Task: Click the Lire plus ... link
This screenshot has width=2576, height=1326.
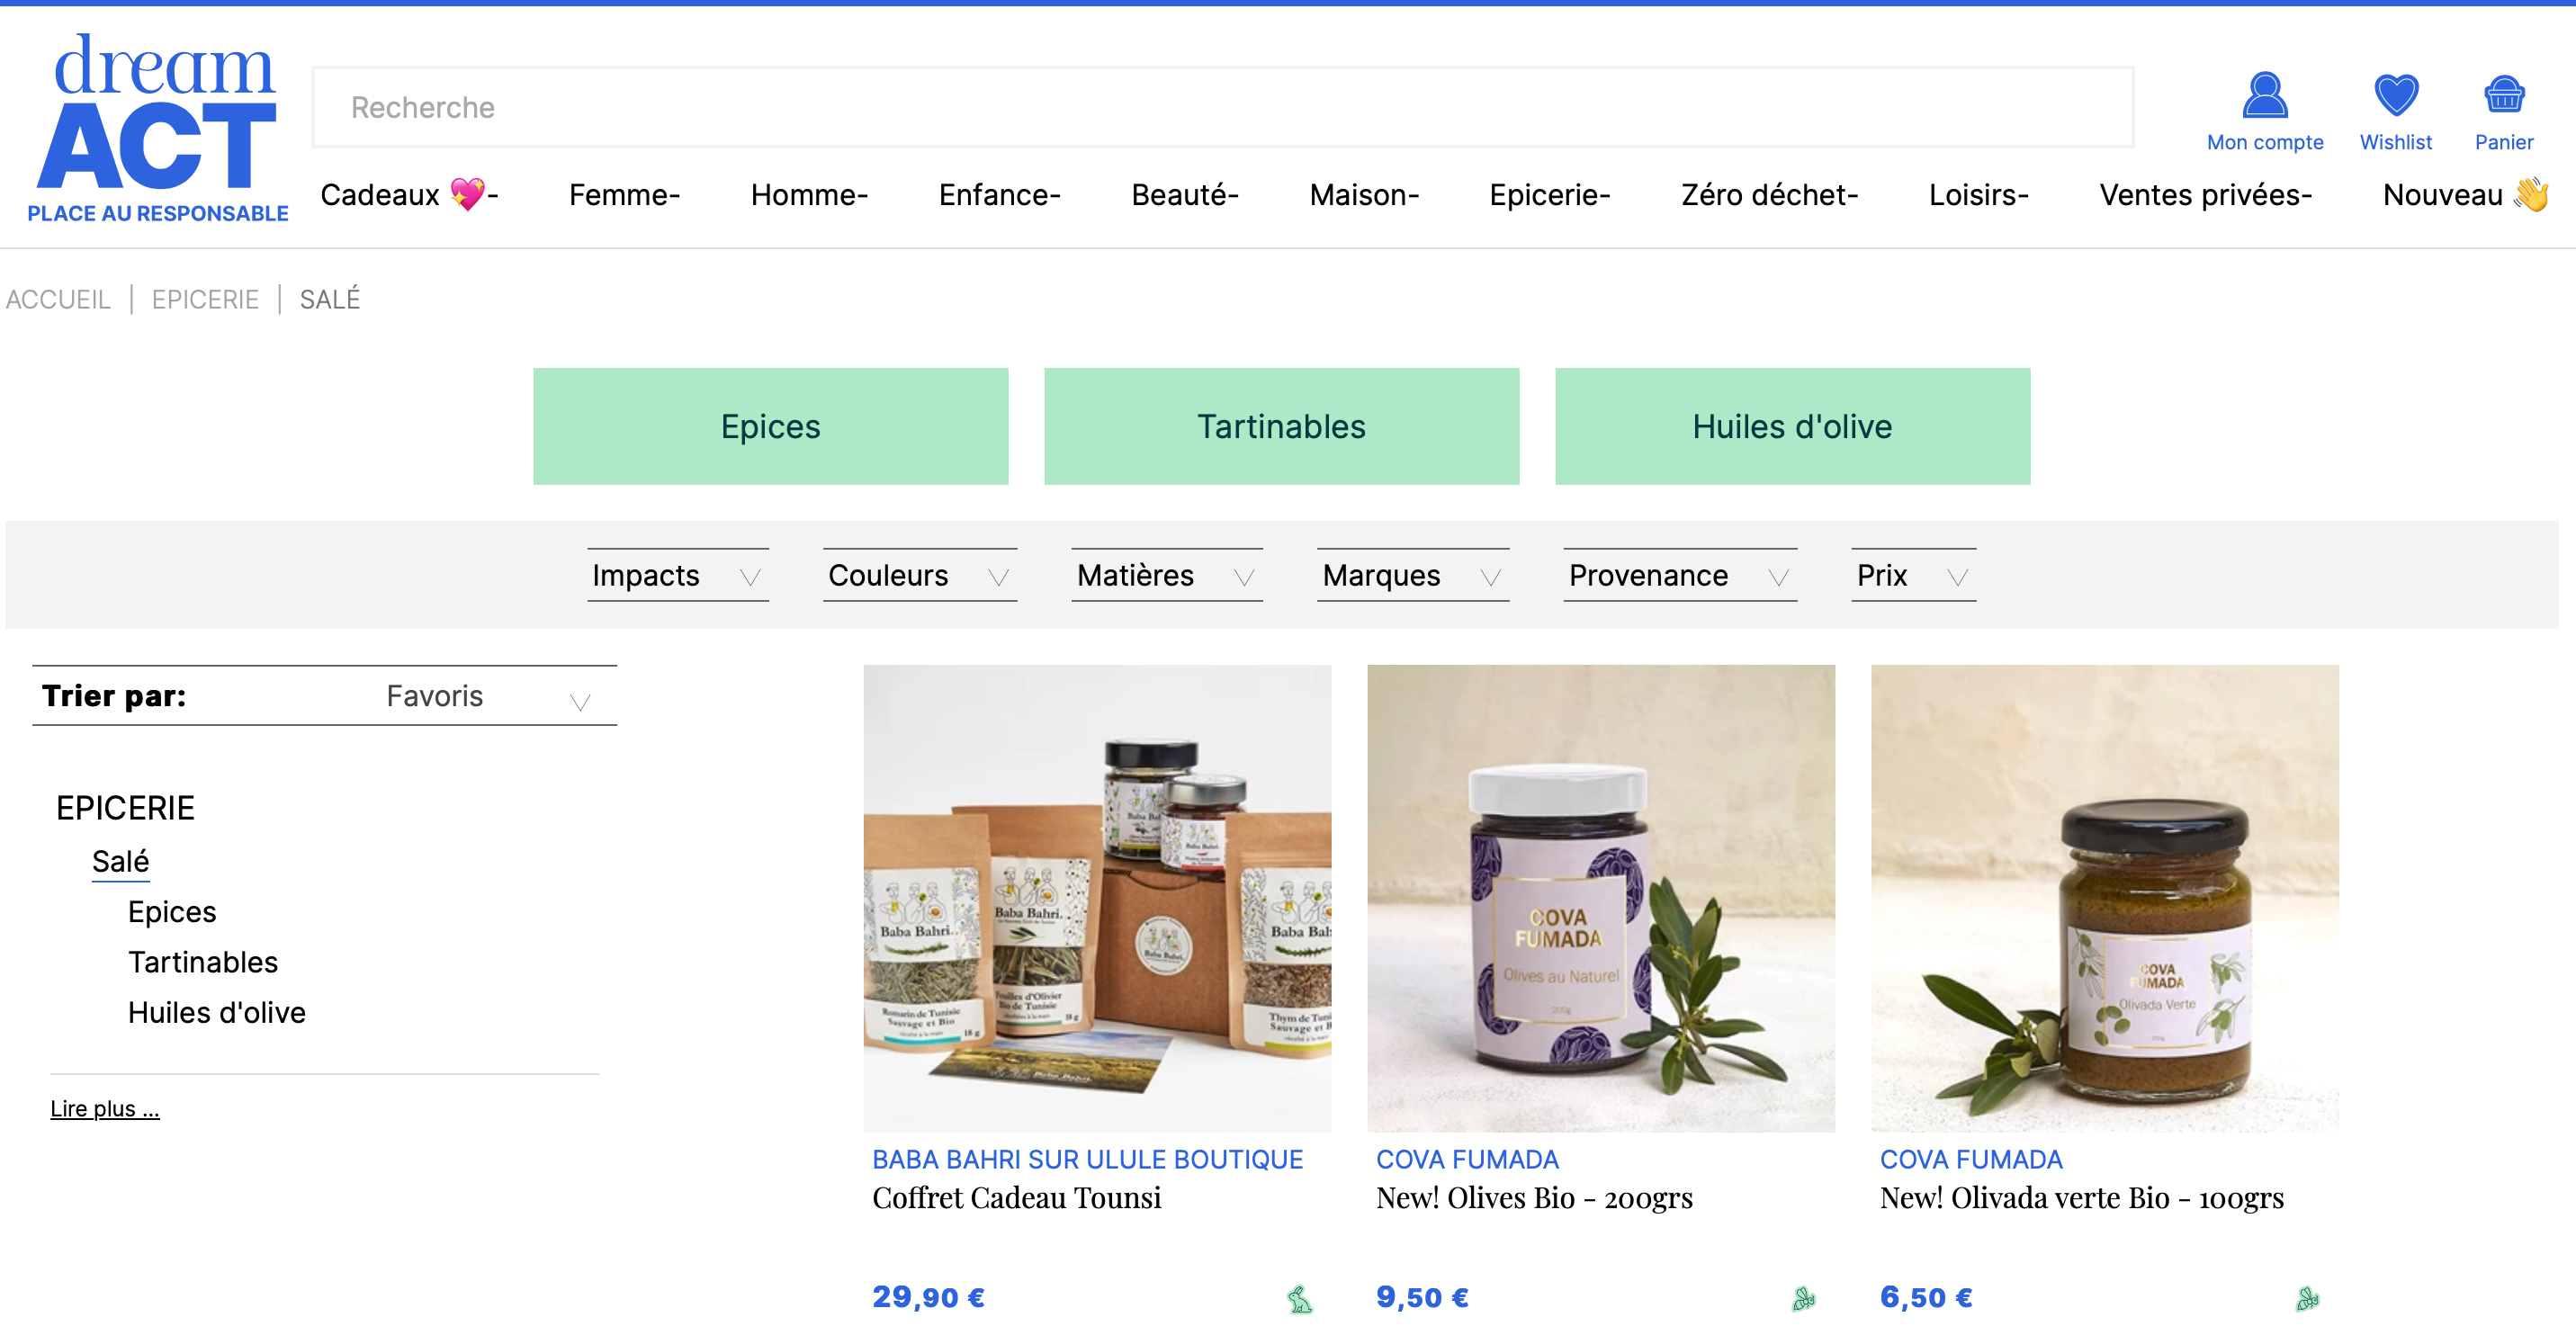Action: (105, 1108)
